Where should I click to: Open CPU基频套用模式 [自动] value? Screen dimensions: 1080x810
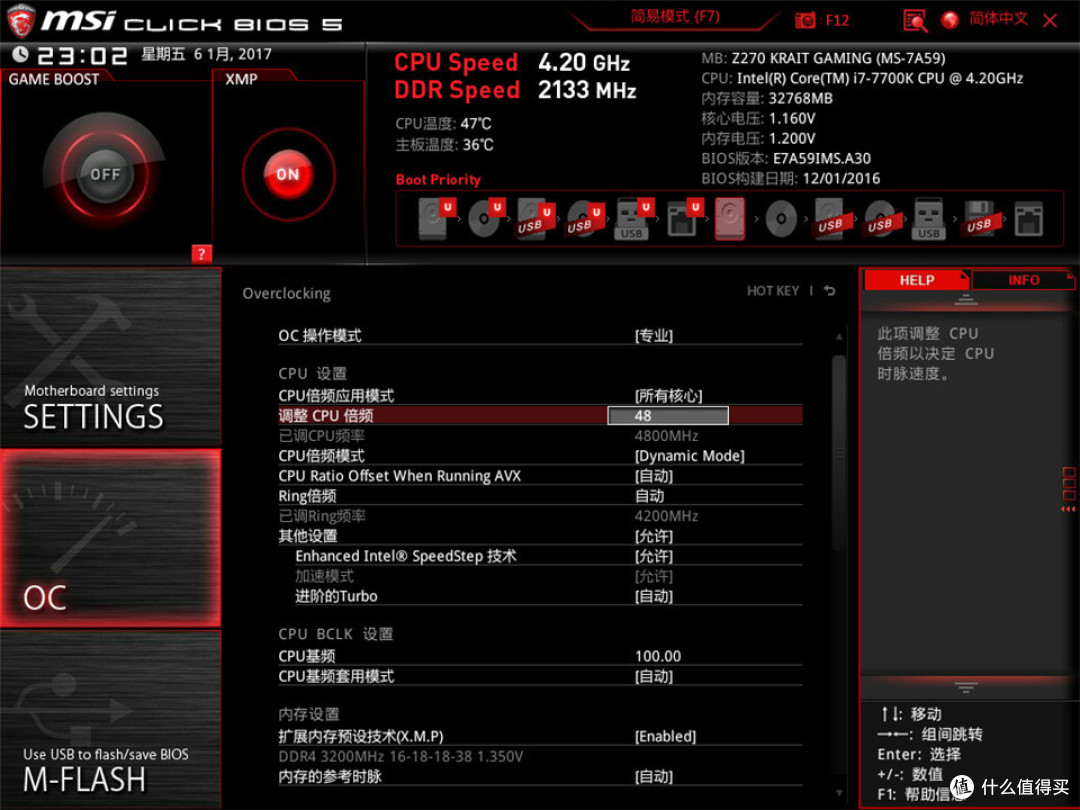(x=653, y=676)
